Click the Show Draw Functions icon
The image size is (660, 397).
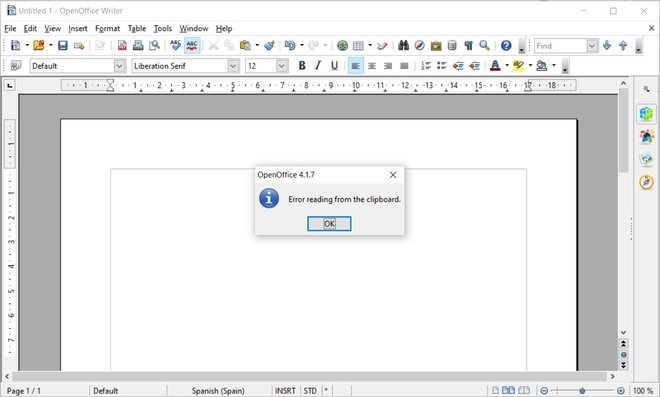382,45
